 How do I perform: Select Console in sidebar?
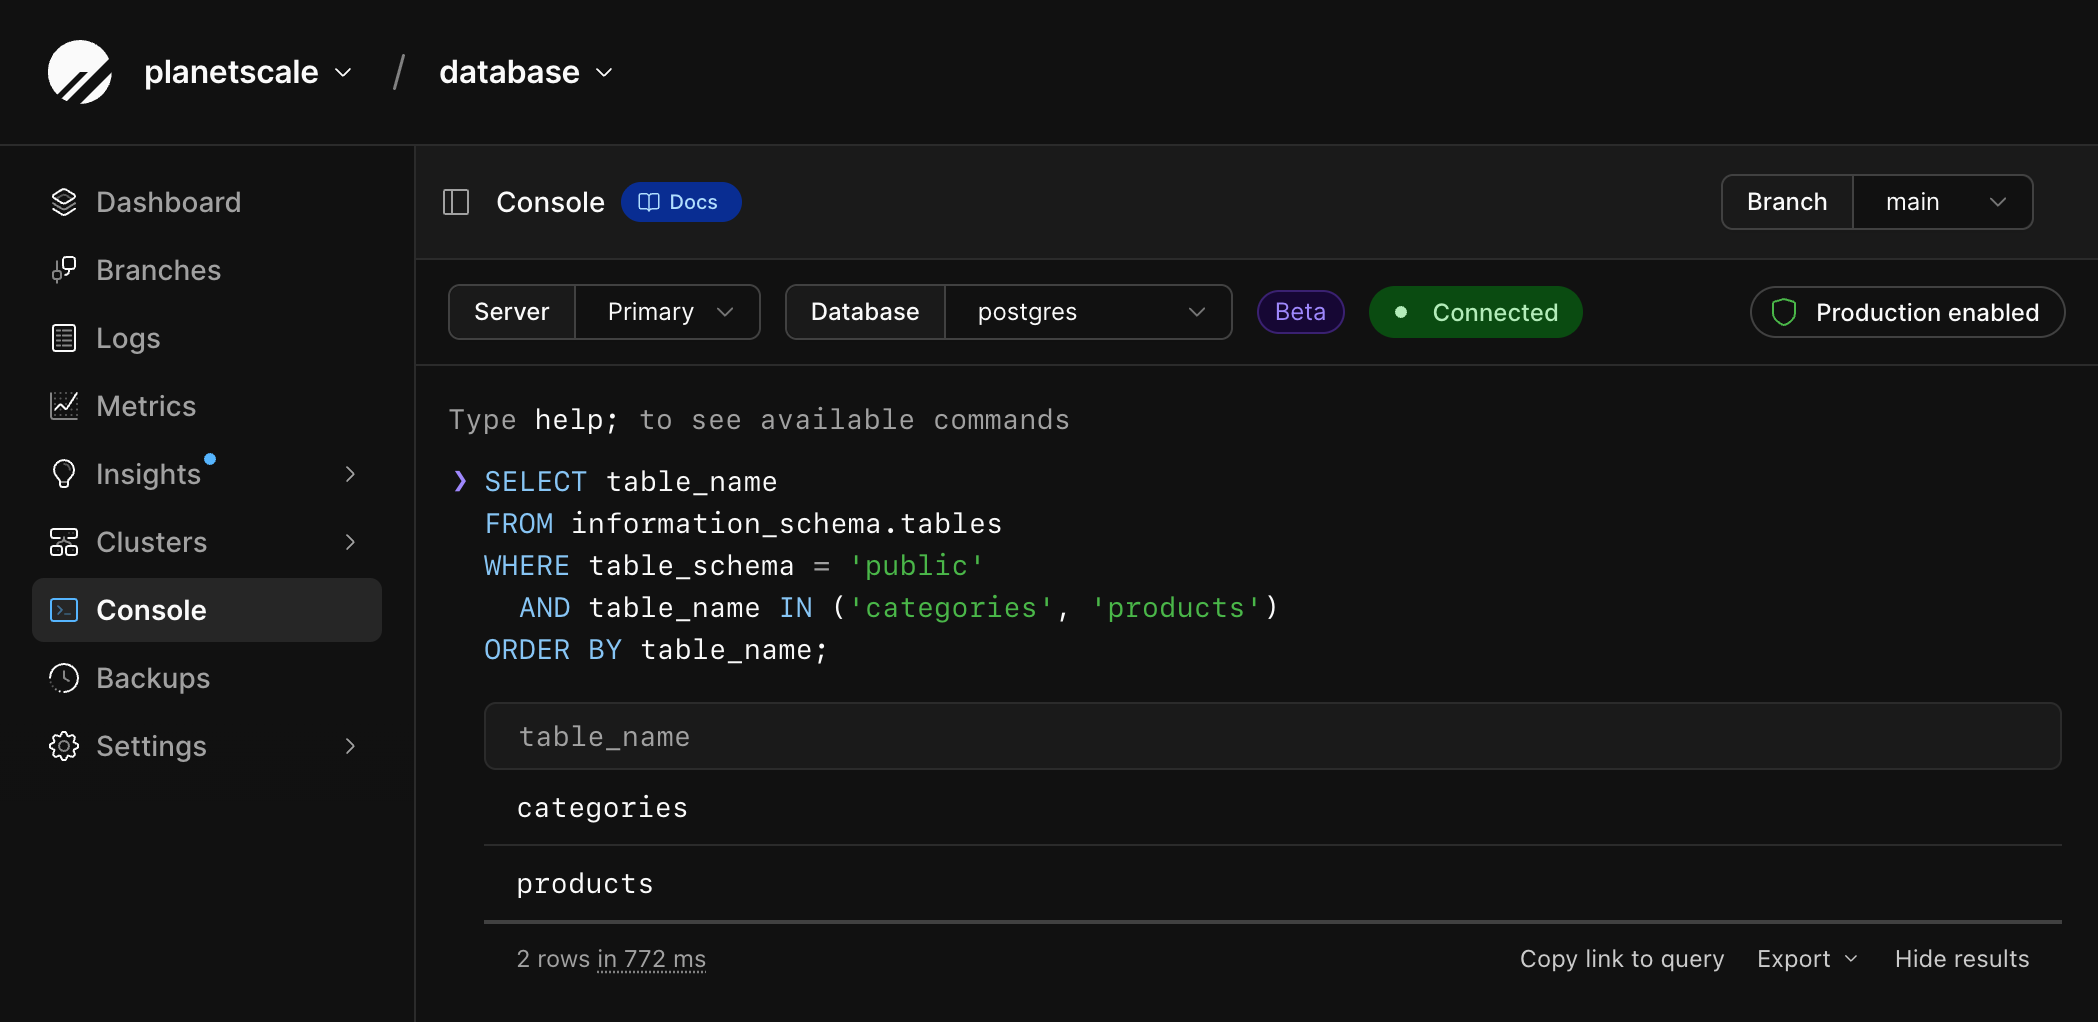tap(206, 610)
